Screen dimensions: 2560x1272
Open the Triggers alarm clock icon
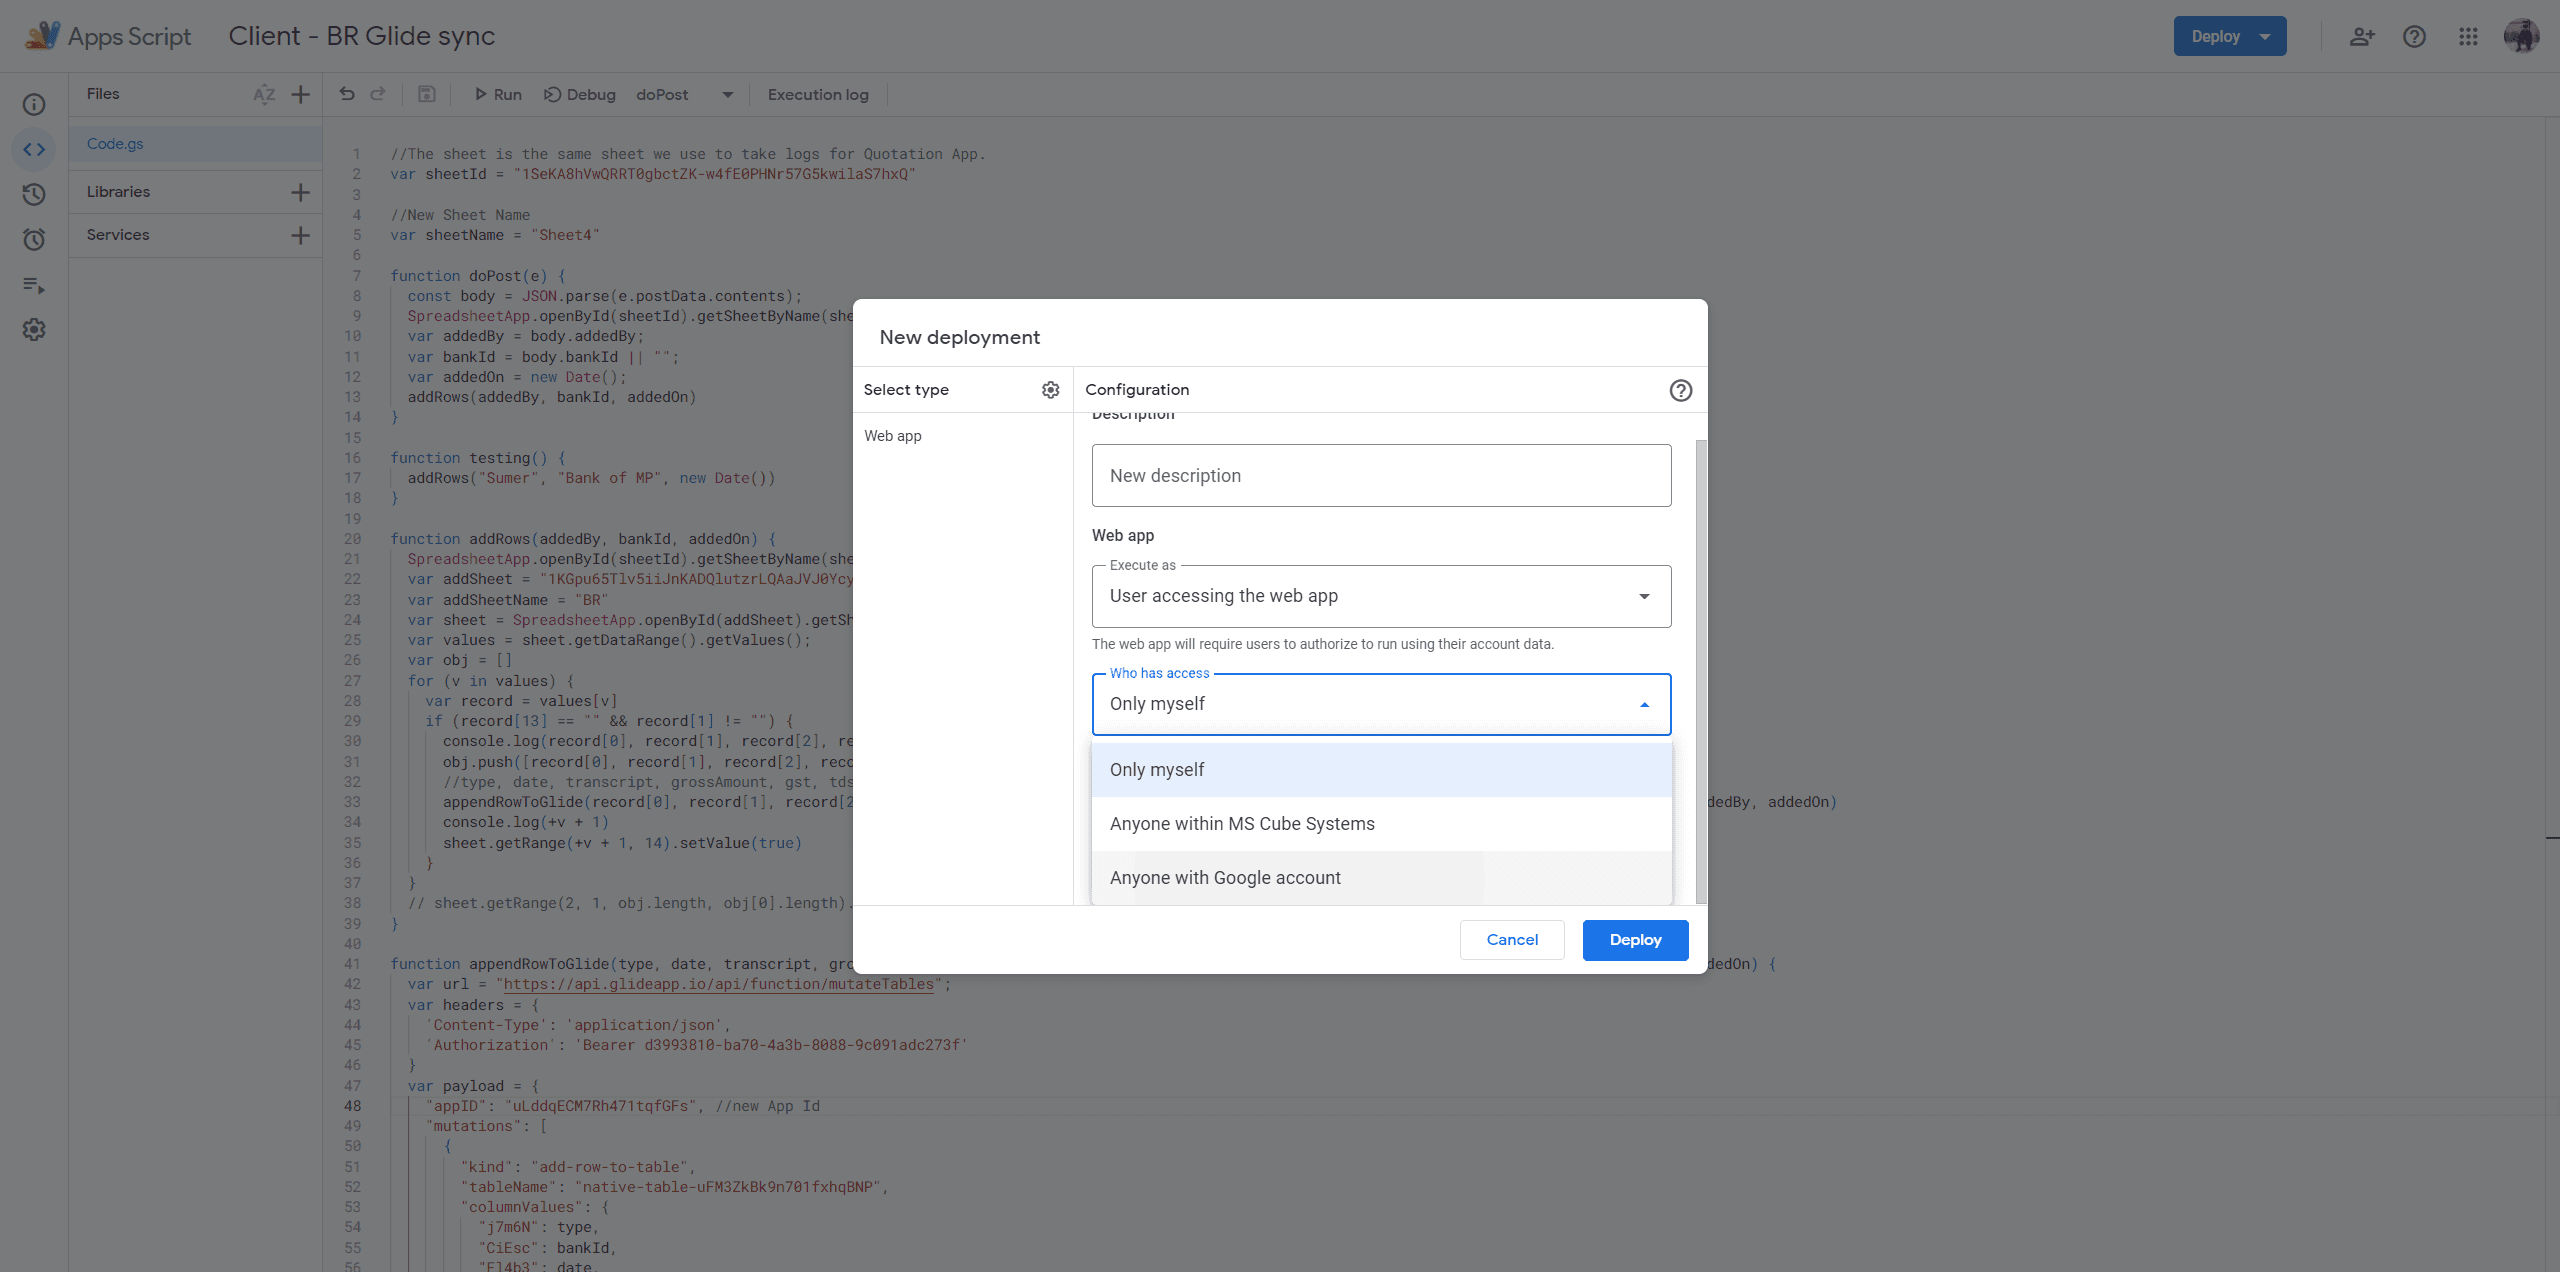pos(34,239)
